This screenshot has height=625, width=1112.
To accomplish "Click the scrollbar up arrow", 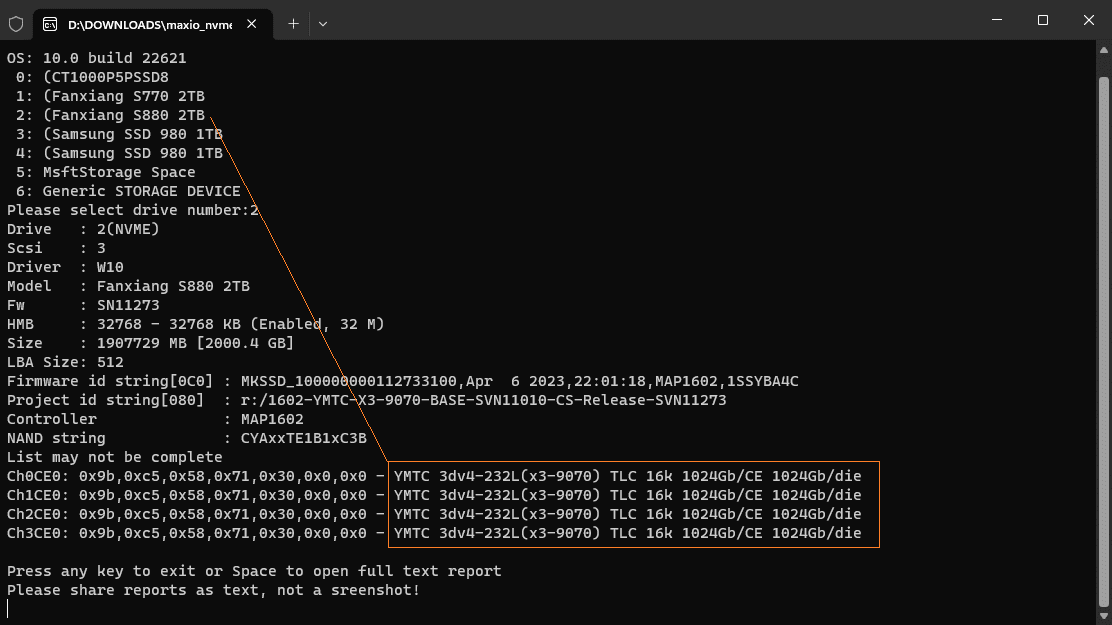I will coord(1103,50).
